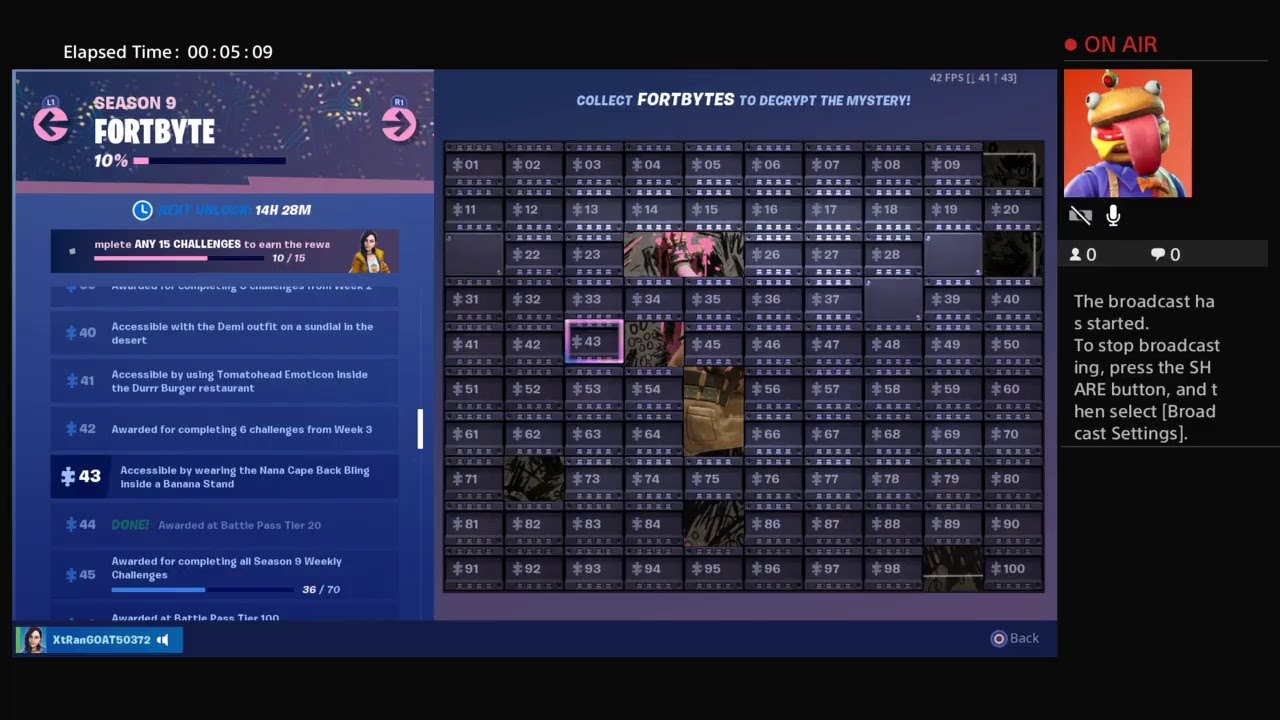Select Fortbyte tile #66

pyautogui.click(x=774, y=434)
